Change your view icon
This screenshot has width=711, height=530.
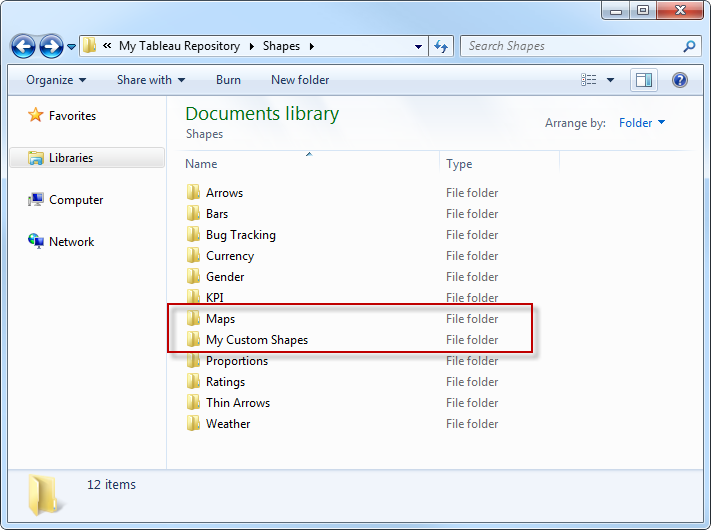[x=589, y=80]
